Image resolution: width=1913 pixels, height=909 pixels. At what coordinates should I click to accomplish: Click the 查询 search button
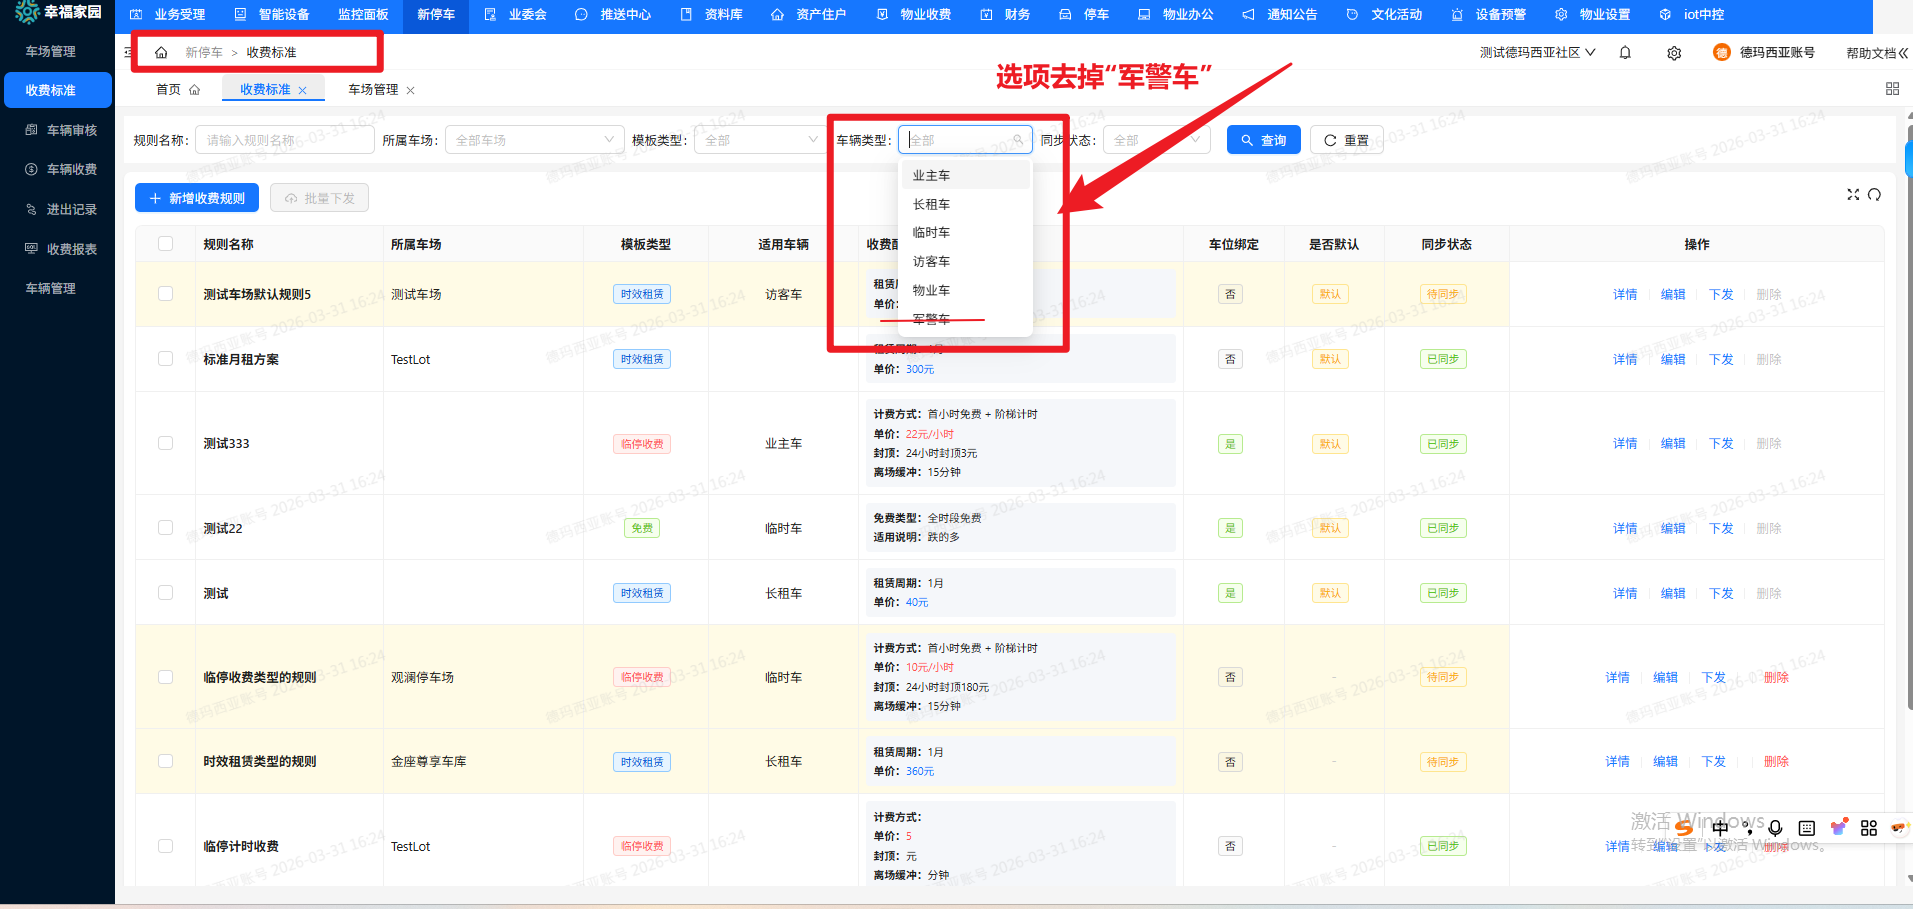(1263, 140)
